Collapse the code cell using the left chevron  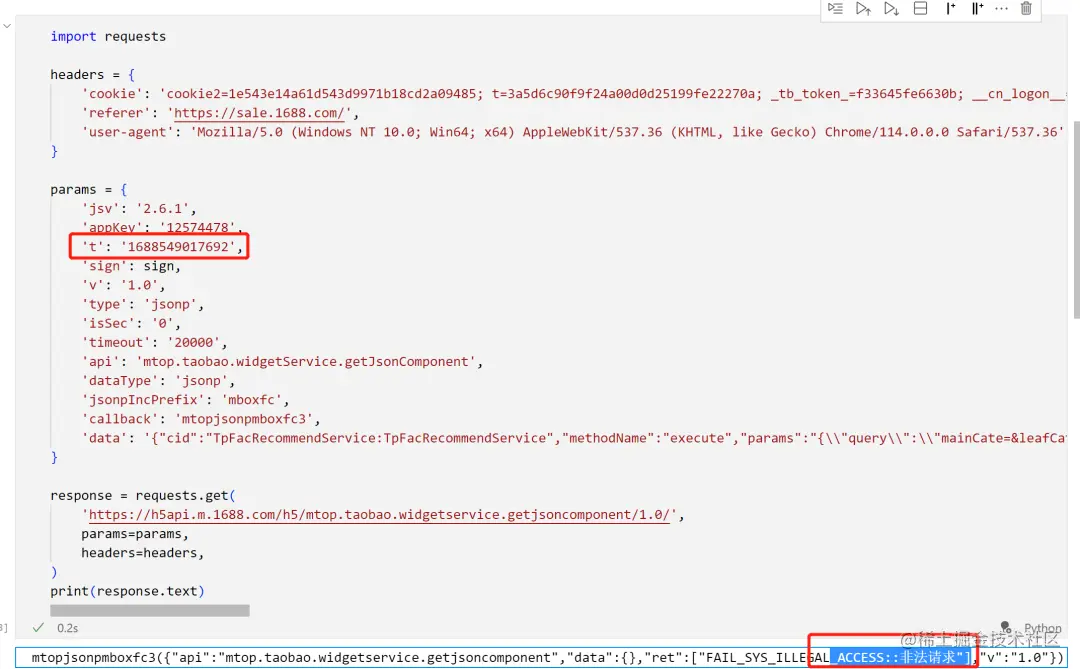[x=7, y=26]
